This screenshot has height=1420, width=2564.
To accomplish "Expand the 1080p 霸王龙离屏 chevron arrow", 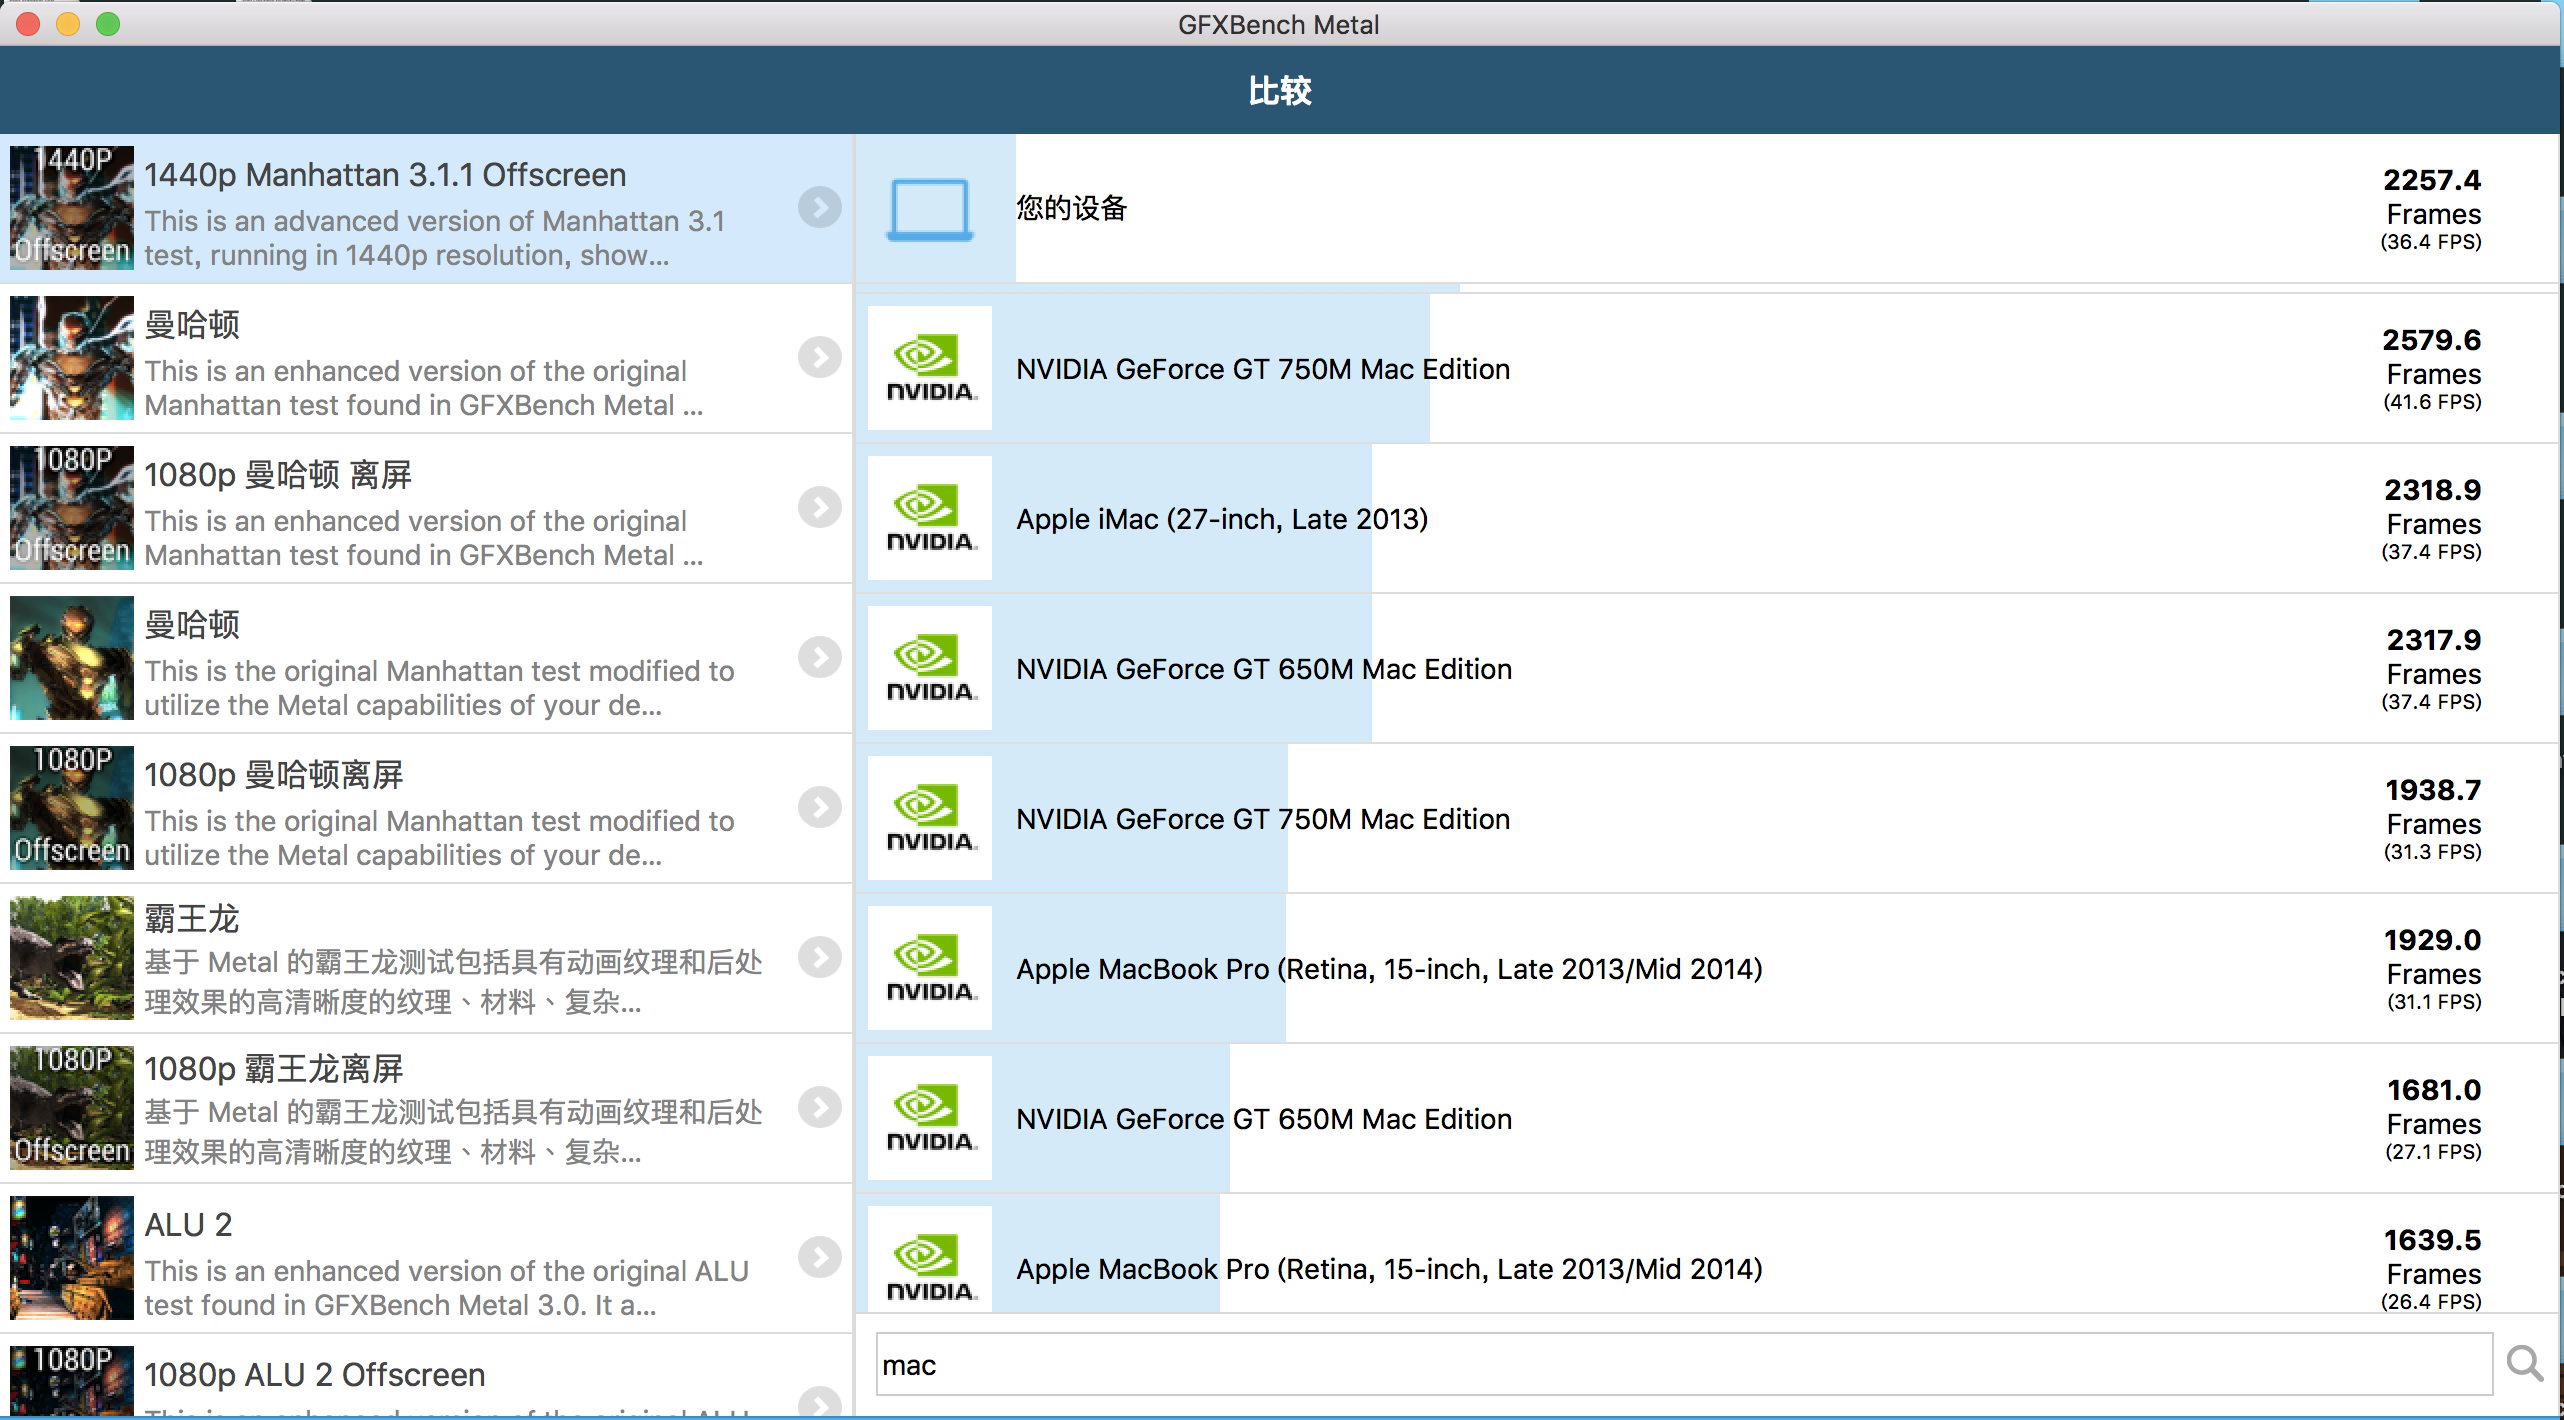I will pyautogui.click(x=819, y=1107).
